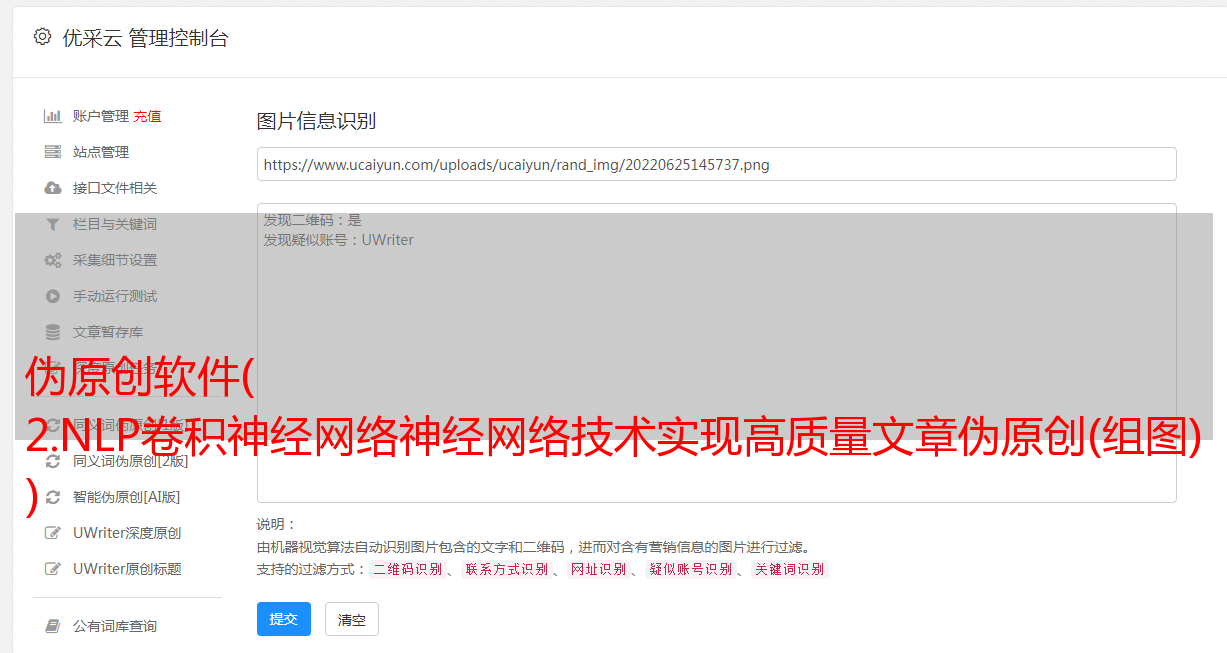Click inside the recognition result text area
1227x653 pixels.
716,353
